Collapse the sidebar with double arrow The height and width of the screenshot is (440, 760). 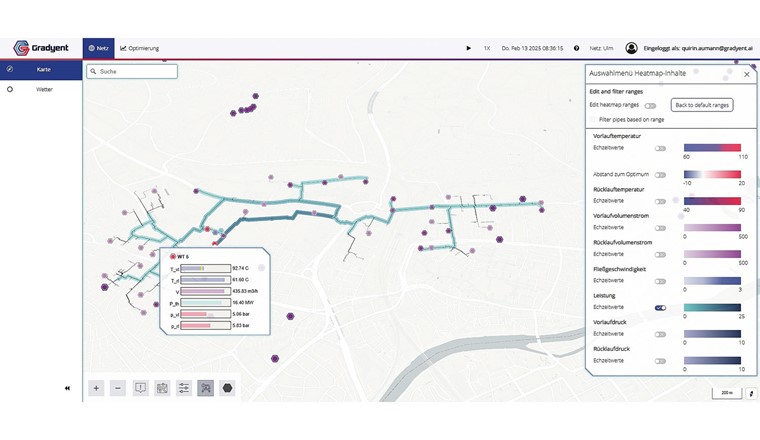click(68, 388)
